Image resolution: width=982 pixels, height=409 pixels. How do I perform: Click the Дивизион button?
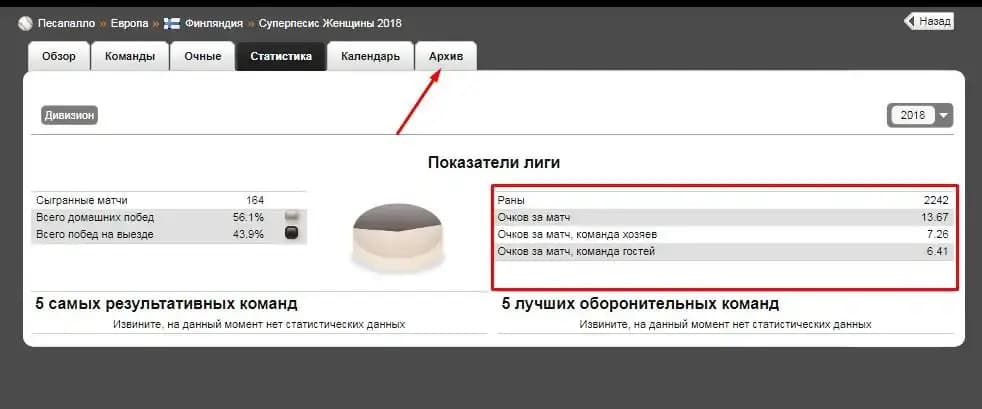pyautogui.click(x=70, y=116)
